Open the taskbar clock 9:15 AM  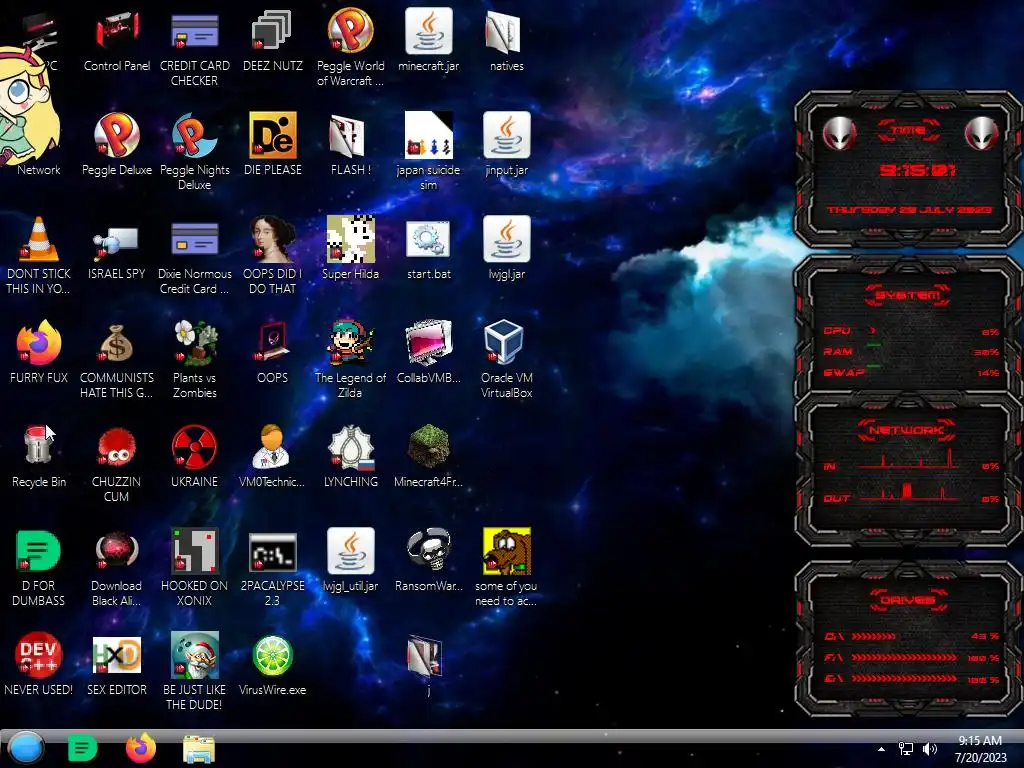click(x=980, y=749)
